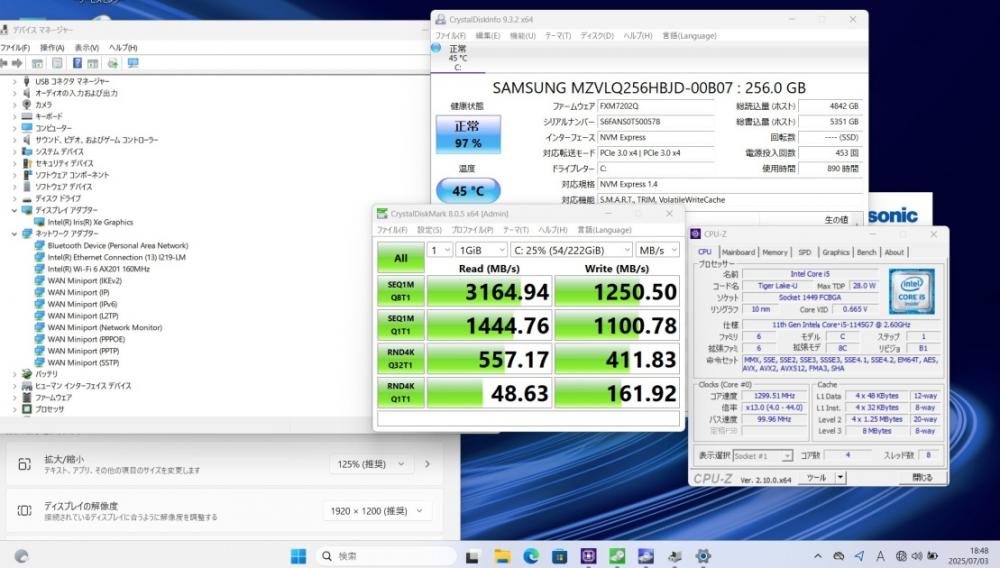
Task: Click the volume speaker icon in system tray
Action: click(x=916, y=556)
